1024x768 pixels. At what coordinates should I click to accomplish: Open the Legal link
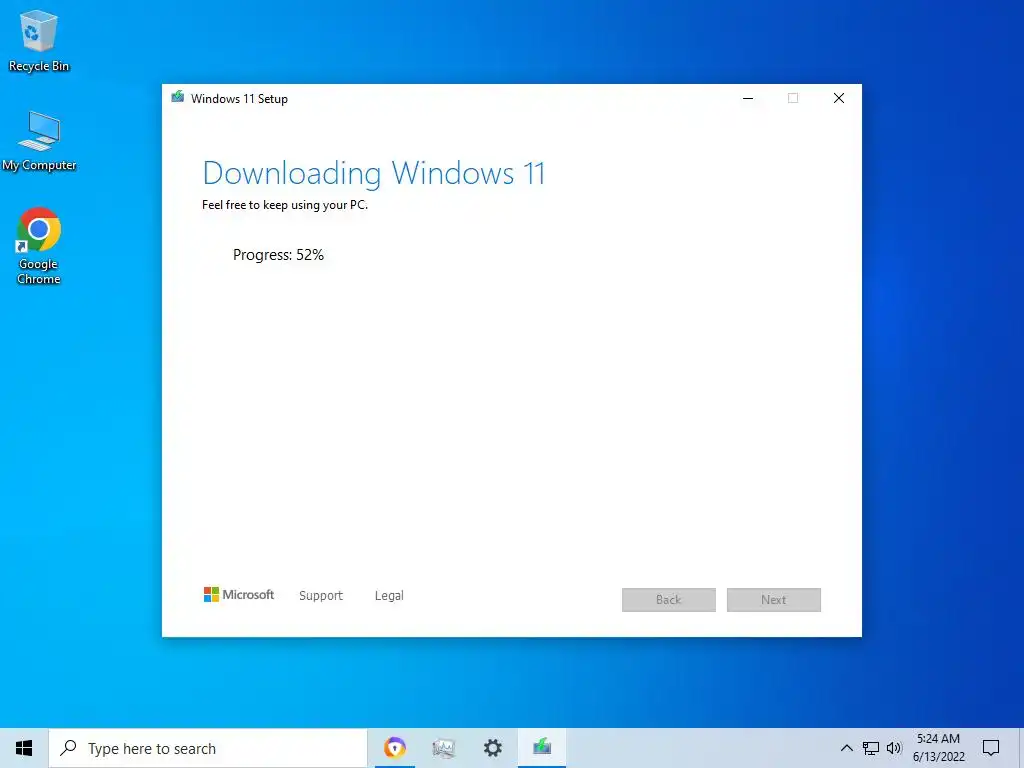pos(389,596)
